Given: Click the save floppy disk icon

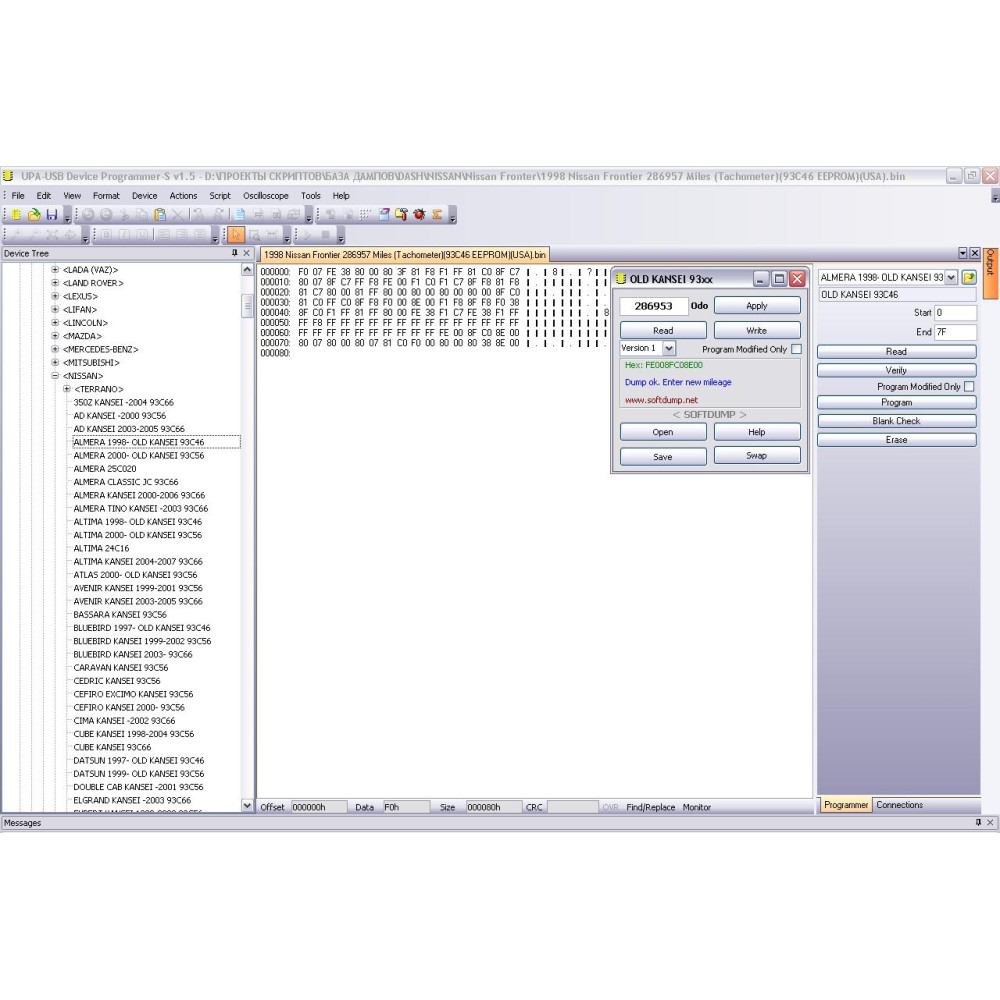Looking at the screenshot, I should coord(52,215).
